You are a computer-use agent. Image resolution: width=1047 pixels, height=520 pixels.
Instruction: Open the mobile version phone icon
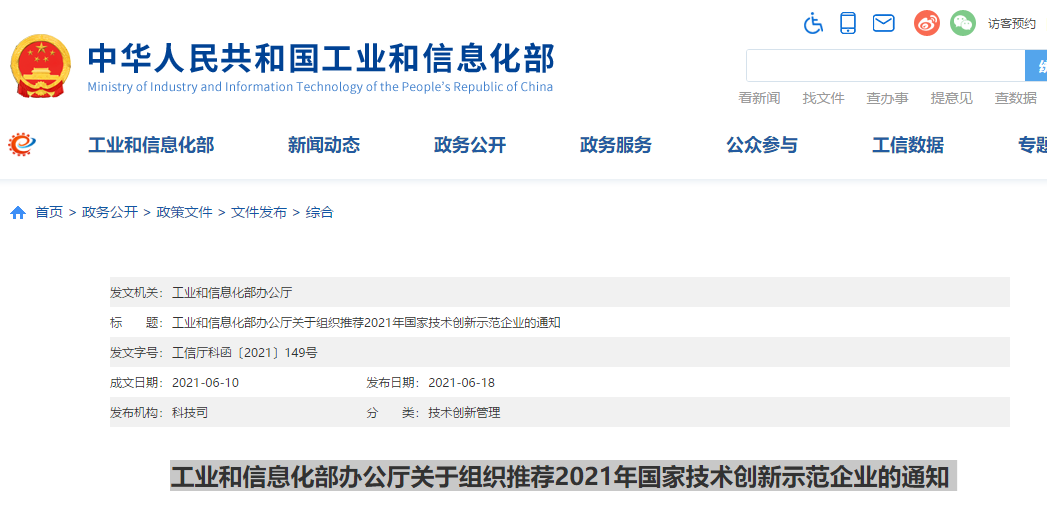click(848, 23)
